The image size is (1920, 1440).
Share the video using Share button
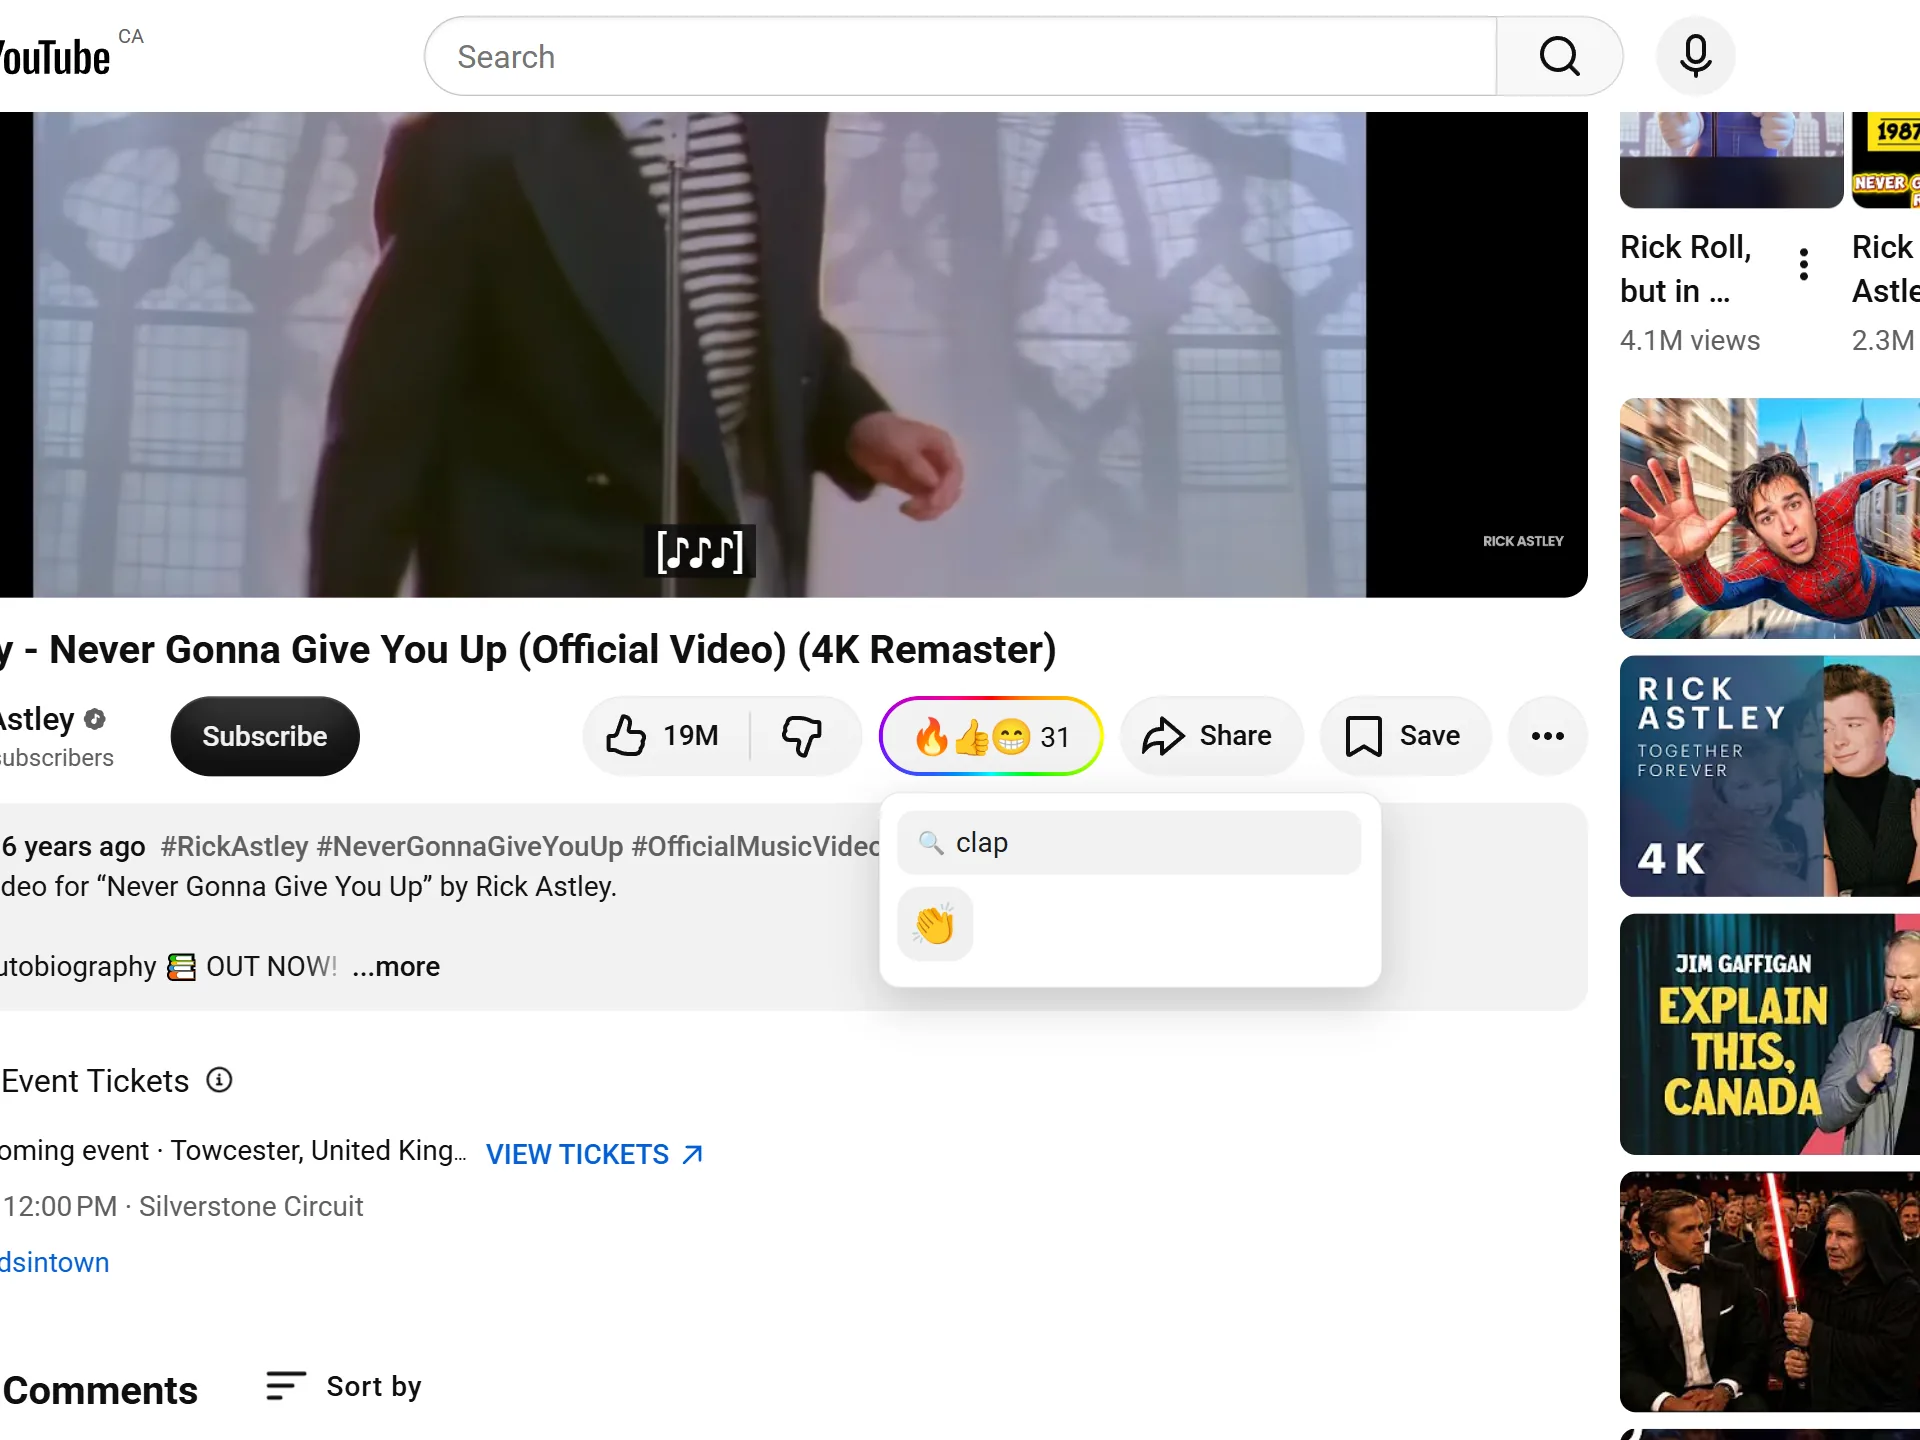1211,736
